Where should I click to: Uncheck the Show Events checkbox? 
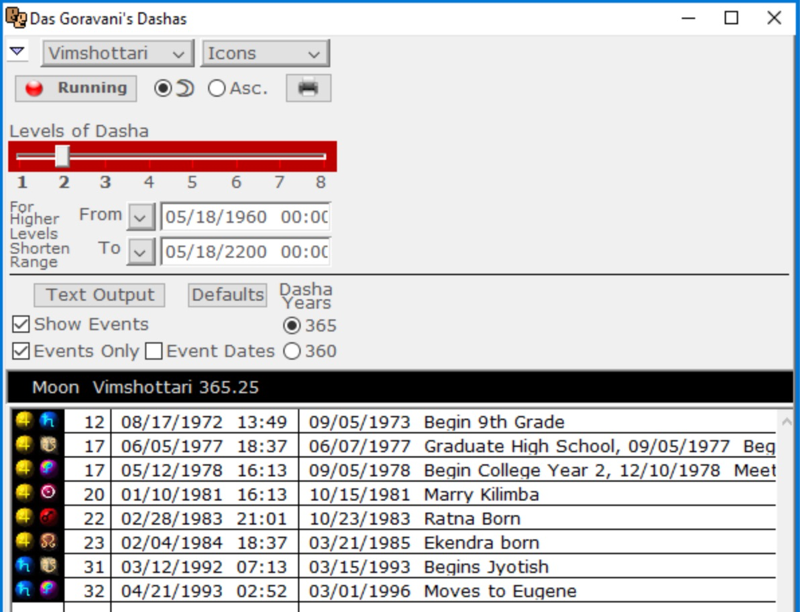point(21,325)
